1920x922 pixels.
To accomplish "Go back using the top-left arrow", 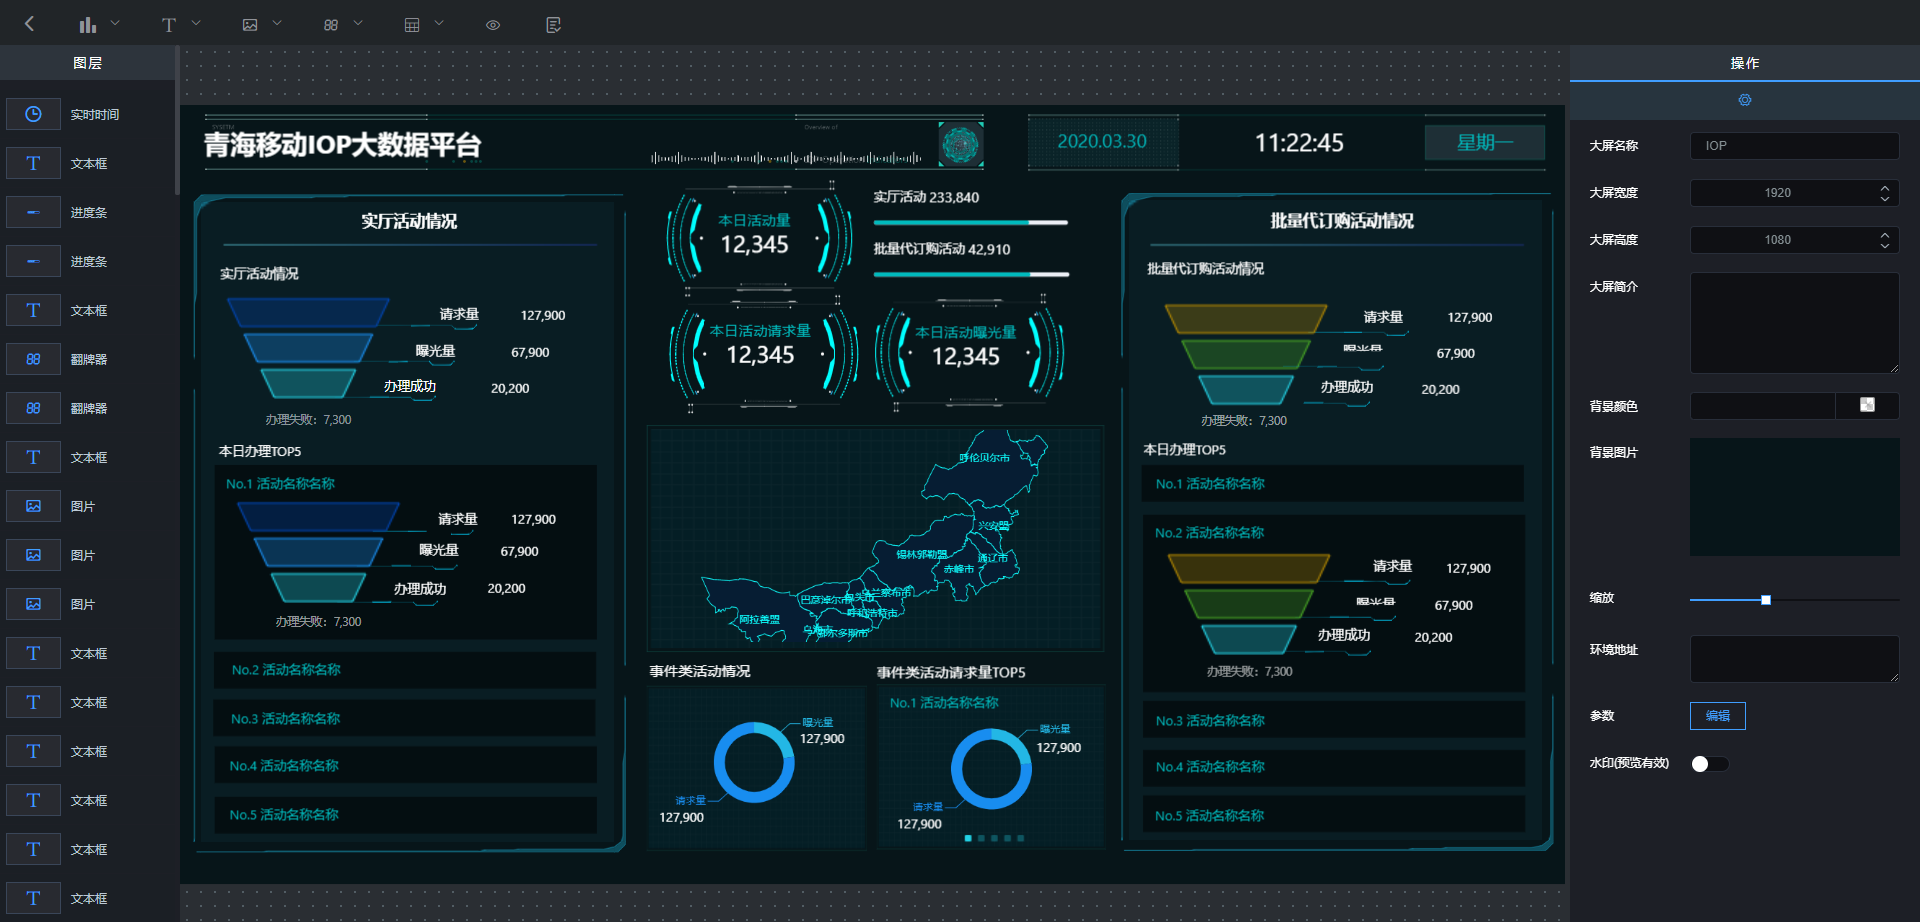I will [29, 24].
